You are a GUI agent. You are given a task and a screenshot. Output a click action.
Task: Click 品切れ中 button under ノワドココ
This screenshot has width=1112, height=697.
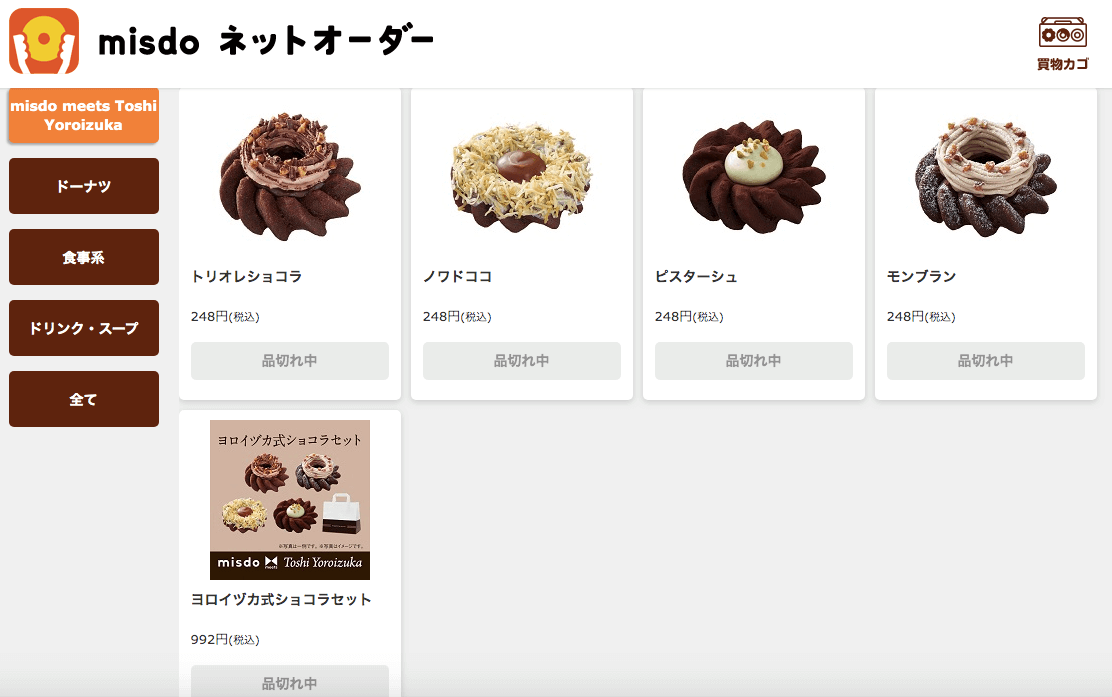[x=522, y=361]
